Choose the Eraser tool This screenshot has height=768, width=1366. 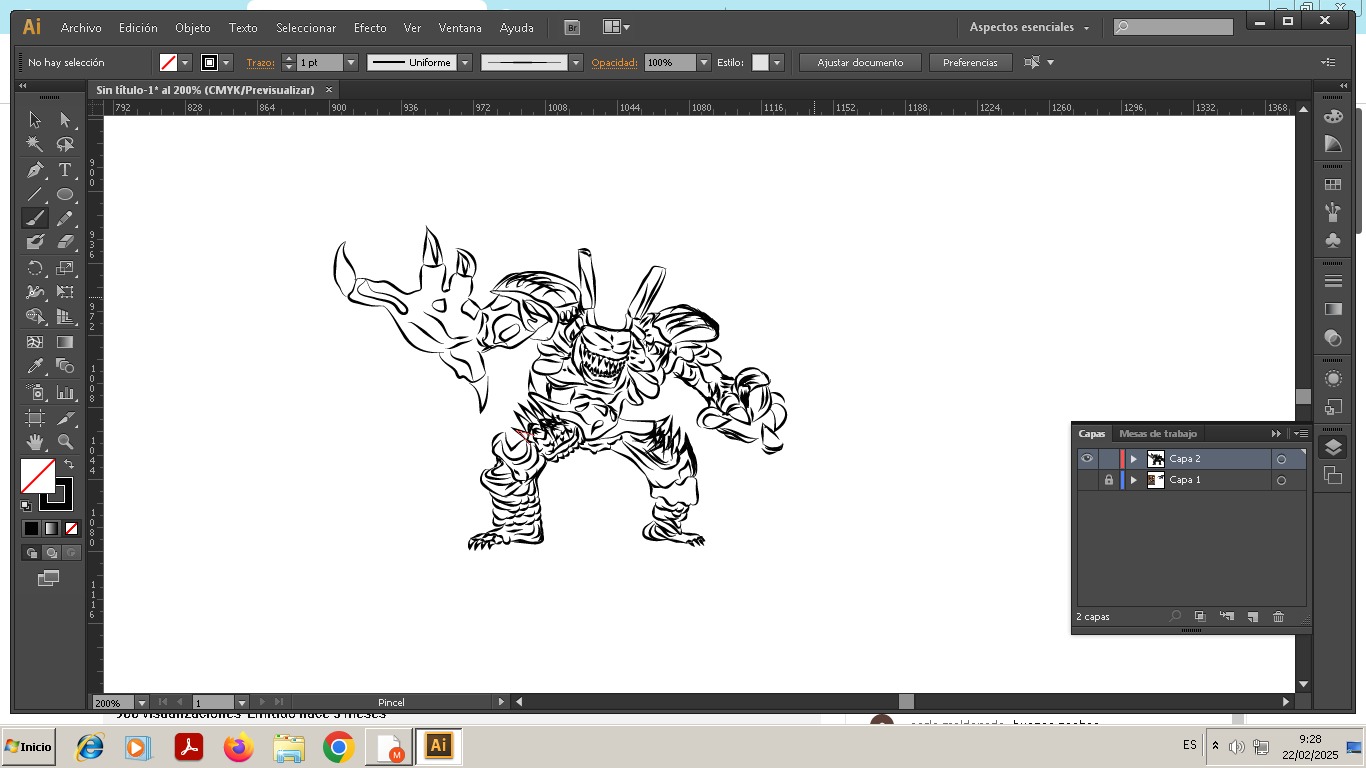click(x=65, y=242)
